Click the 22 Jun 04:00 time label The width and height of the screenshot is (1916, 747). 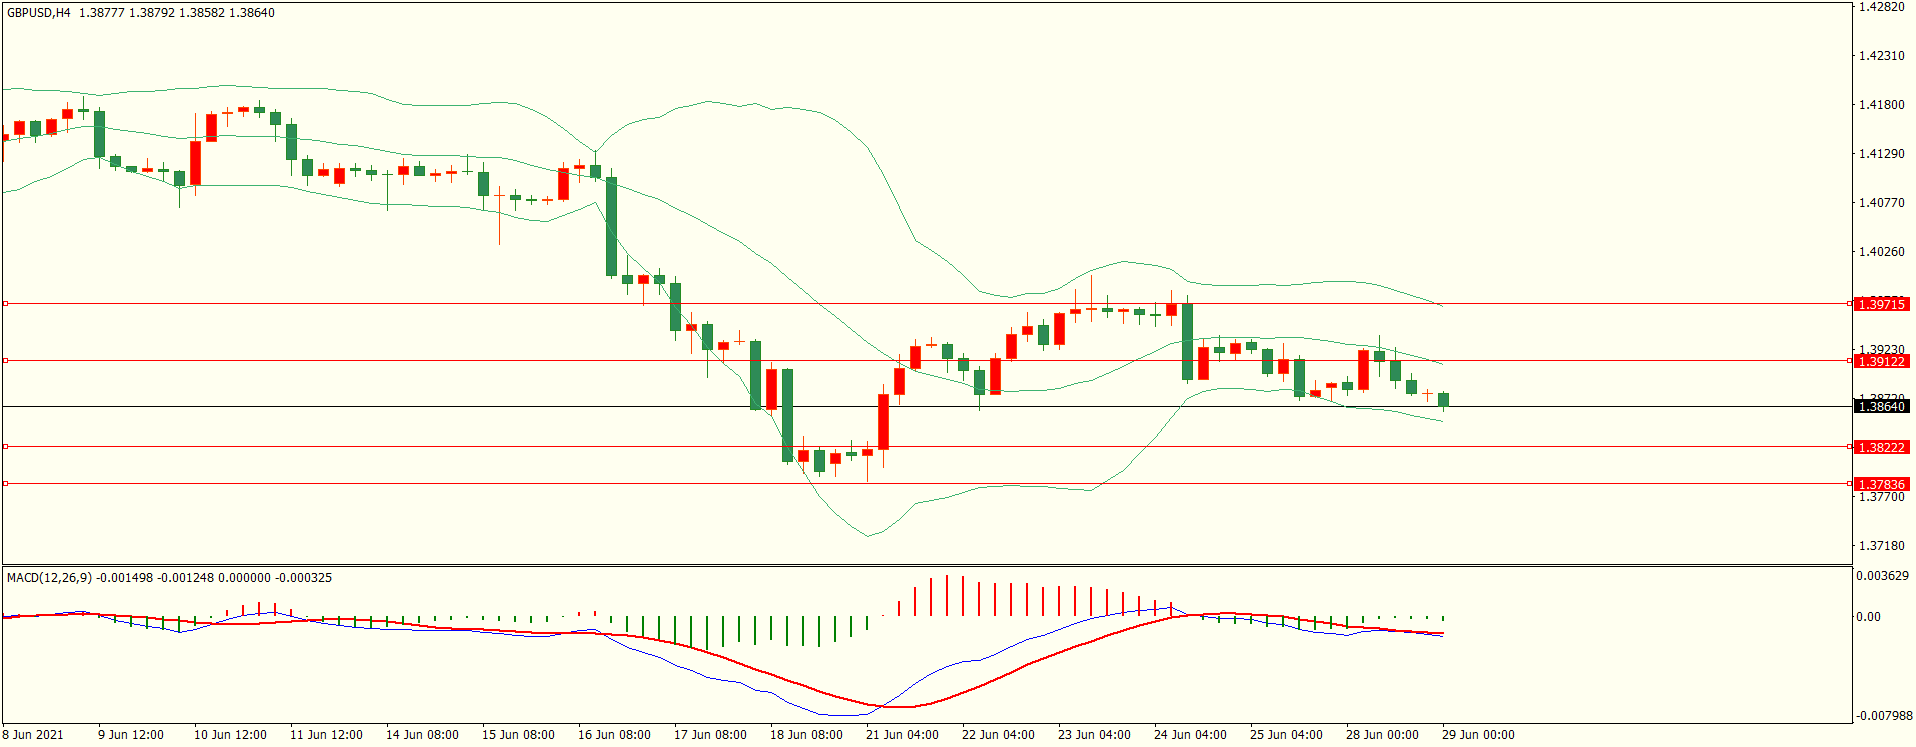998,735
